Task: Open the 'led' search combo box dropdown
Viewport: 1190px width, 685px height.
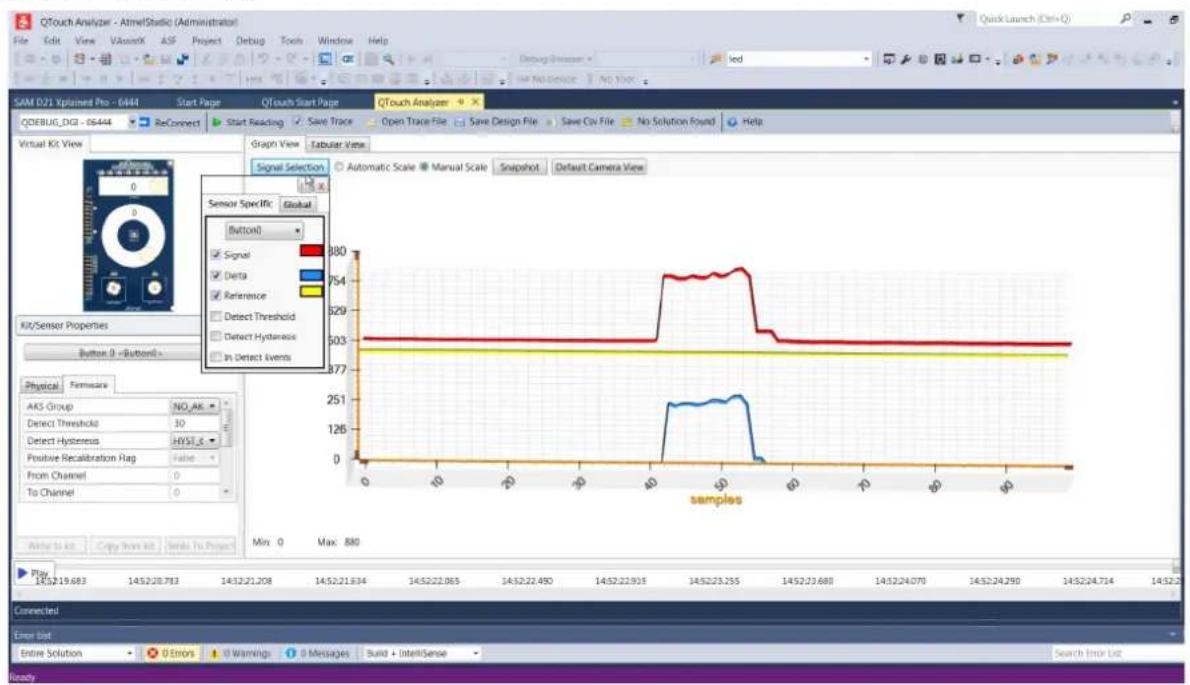Action: point(866,59)
